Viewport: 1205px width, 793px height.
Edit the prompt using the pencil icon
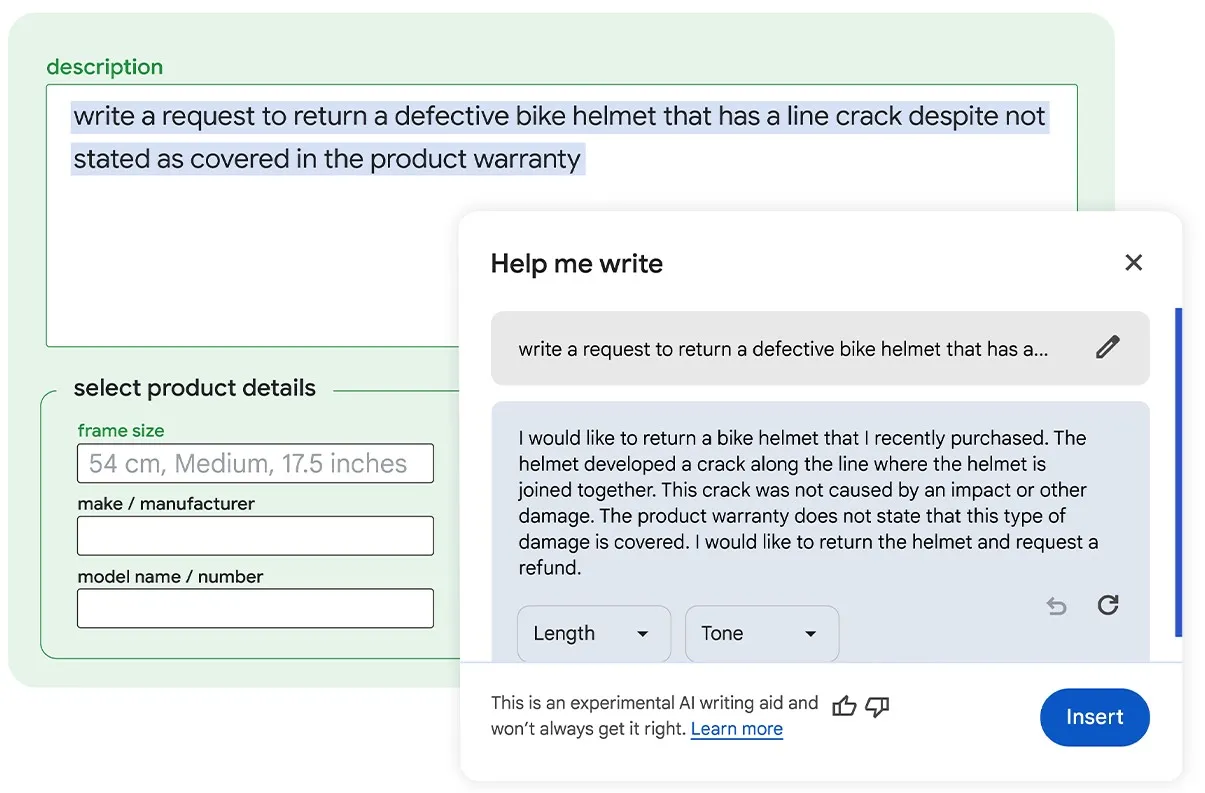tap(1107, 346)
